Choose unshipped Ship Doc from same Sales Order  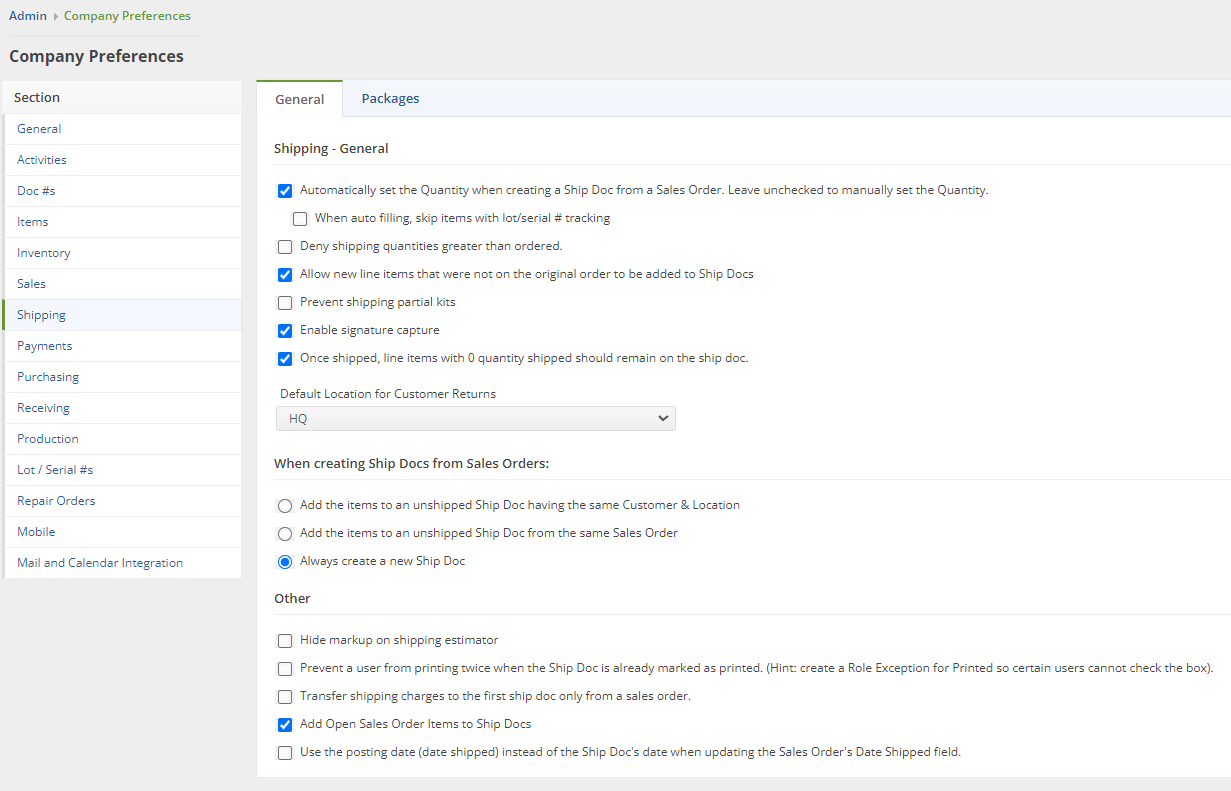tap(285, 534)
